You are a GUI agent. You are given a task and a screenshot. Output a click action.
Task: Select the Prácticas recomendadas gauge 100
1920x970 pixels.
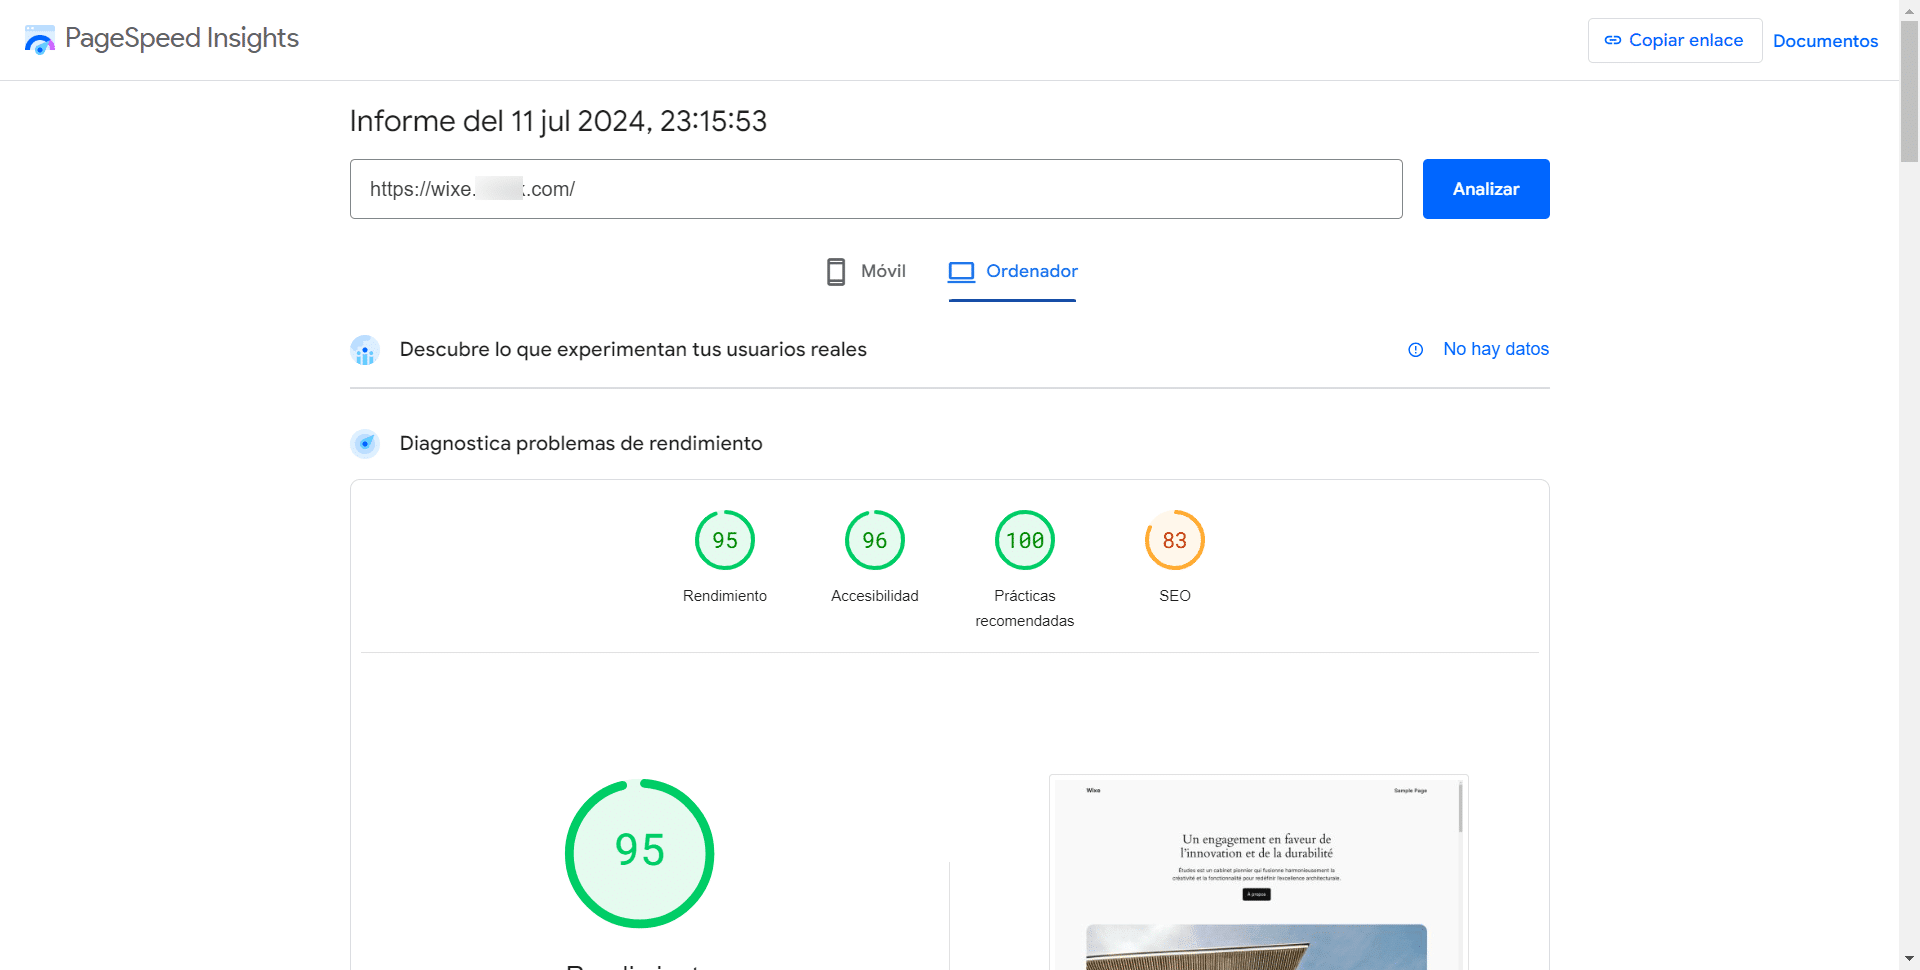1025,540
